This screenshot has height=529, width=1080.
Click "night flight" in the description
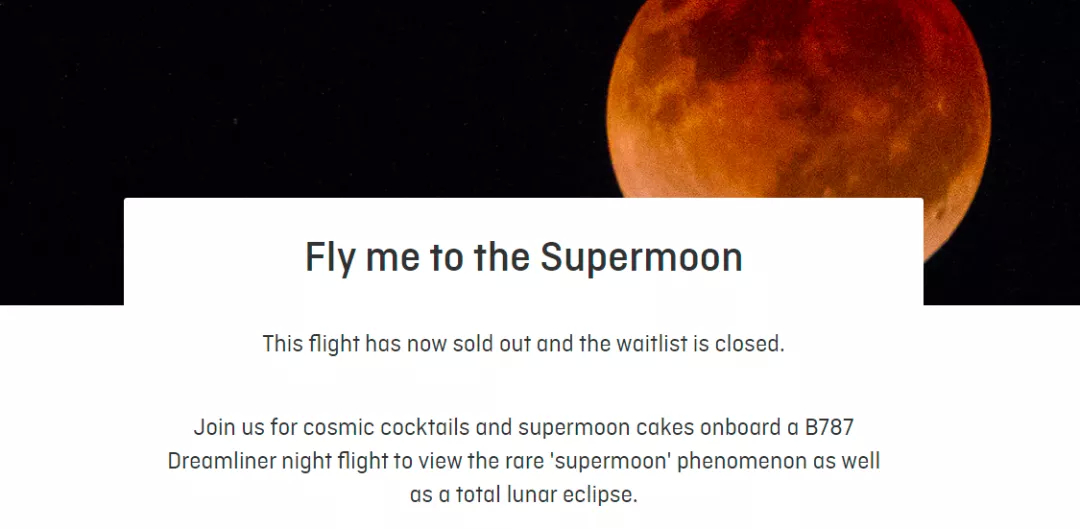(x=335, y=461)
